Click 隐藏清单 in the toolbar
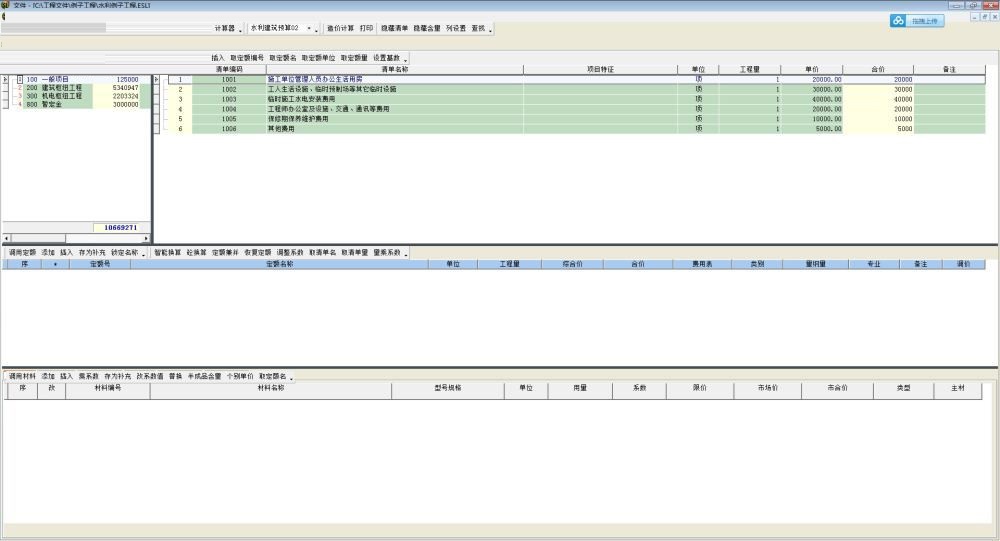This screenshot has height=541, width=1000. 394,29
